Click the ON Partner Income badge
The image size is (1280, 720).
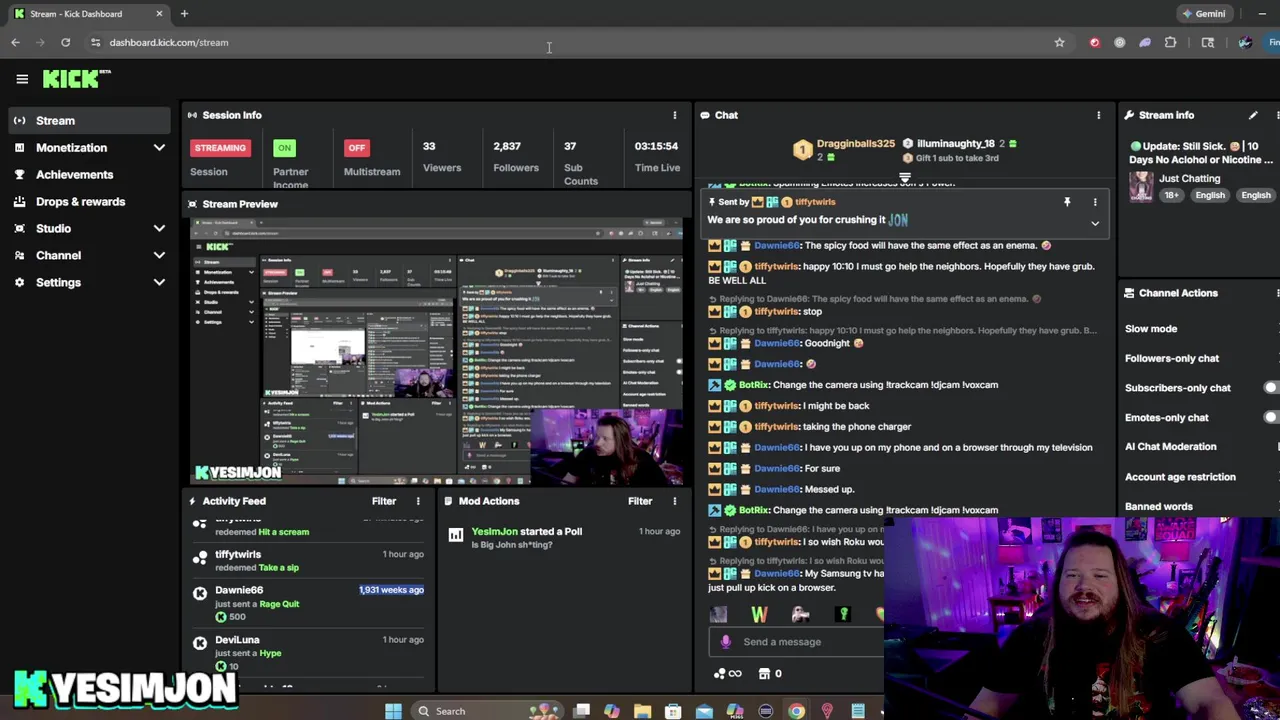click(284, 148)
